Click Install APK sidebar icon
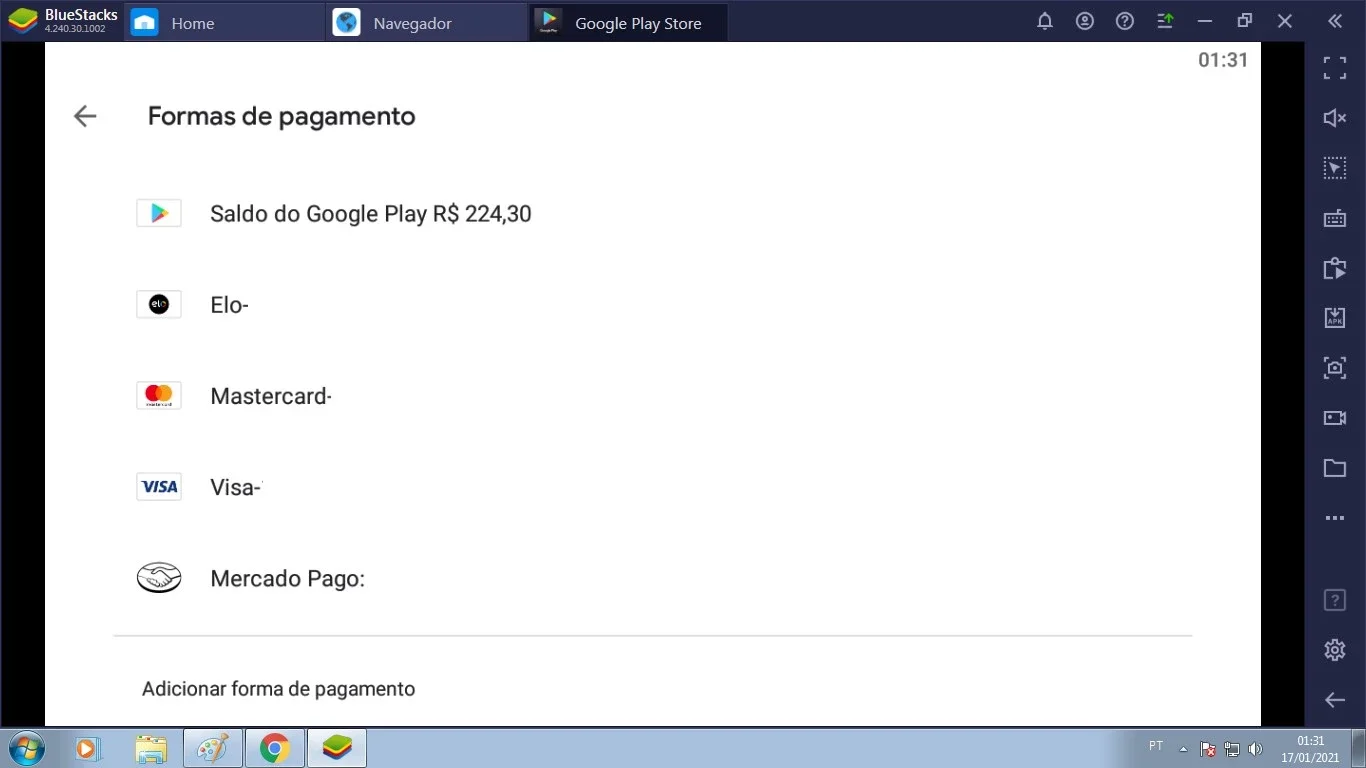The image size is (1366, 768). pyautogui.click(x=1335, y=317)
